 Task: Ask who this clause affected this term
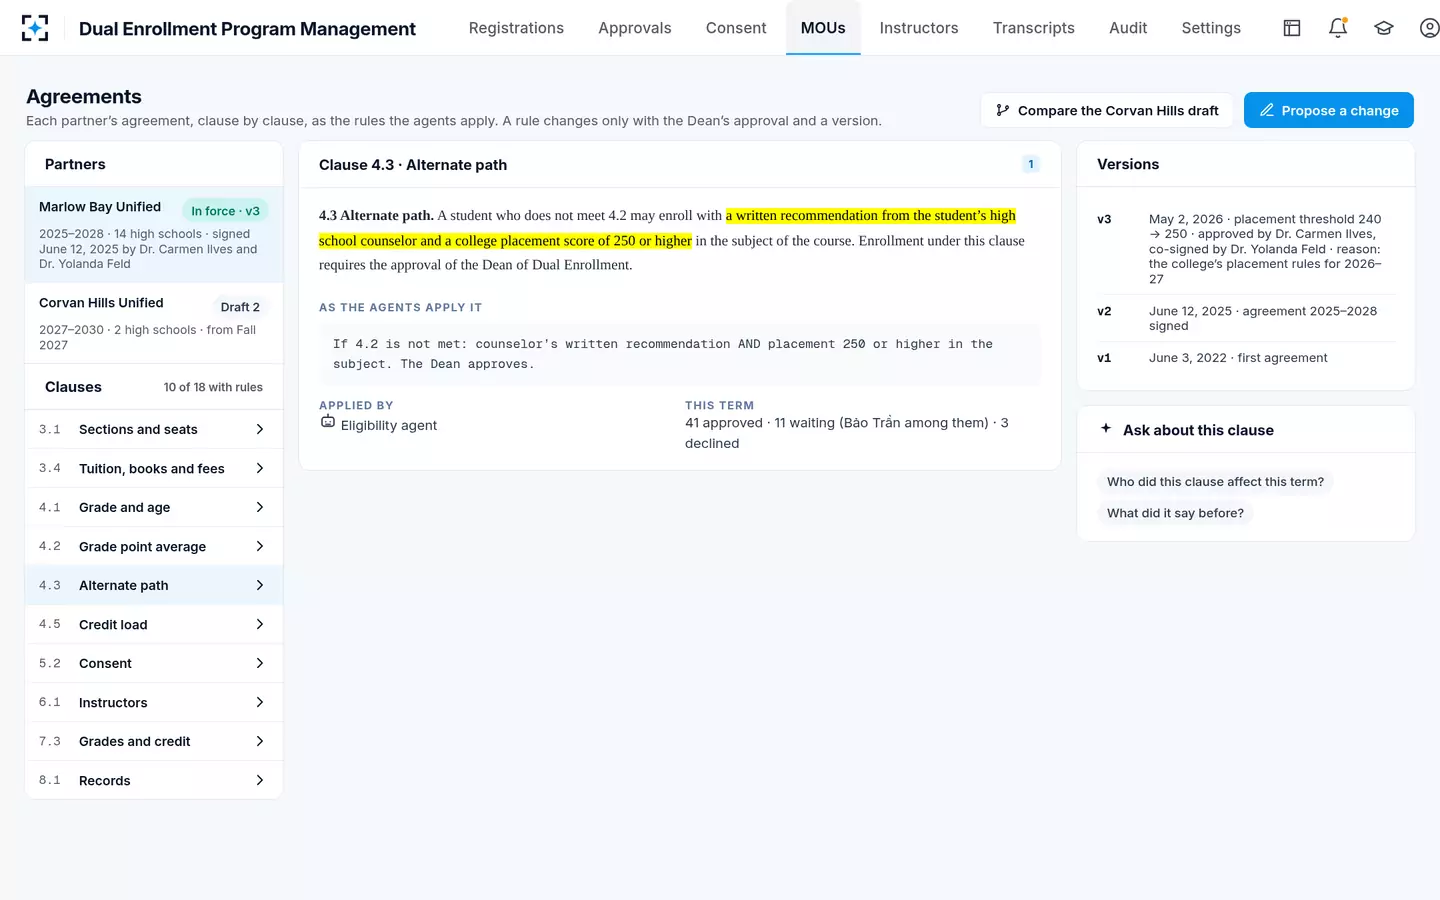point(1215,482)
